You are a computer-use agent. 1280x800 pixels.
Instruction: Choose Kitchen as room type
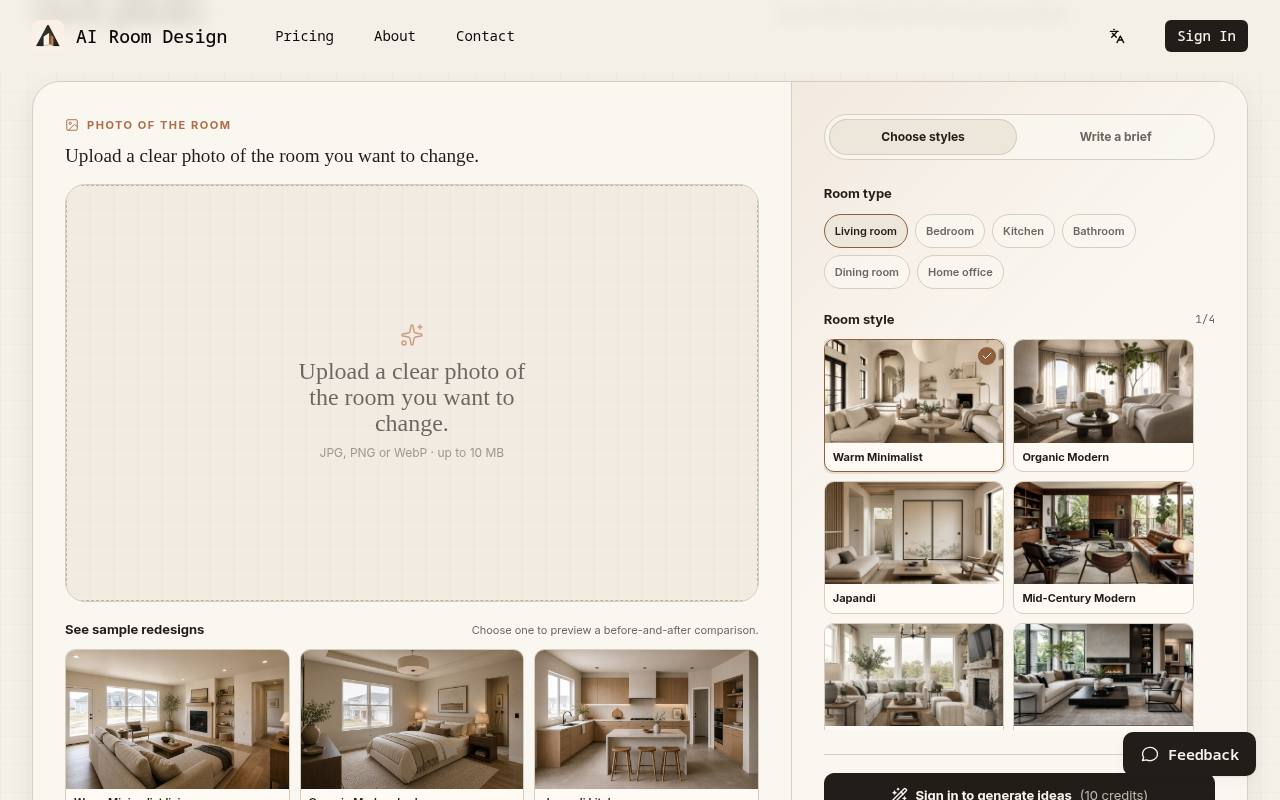point(1023,231)
